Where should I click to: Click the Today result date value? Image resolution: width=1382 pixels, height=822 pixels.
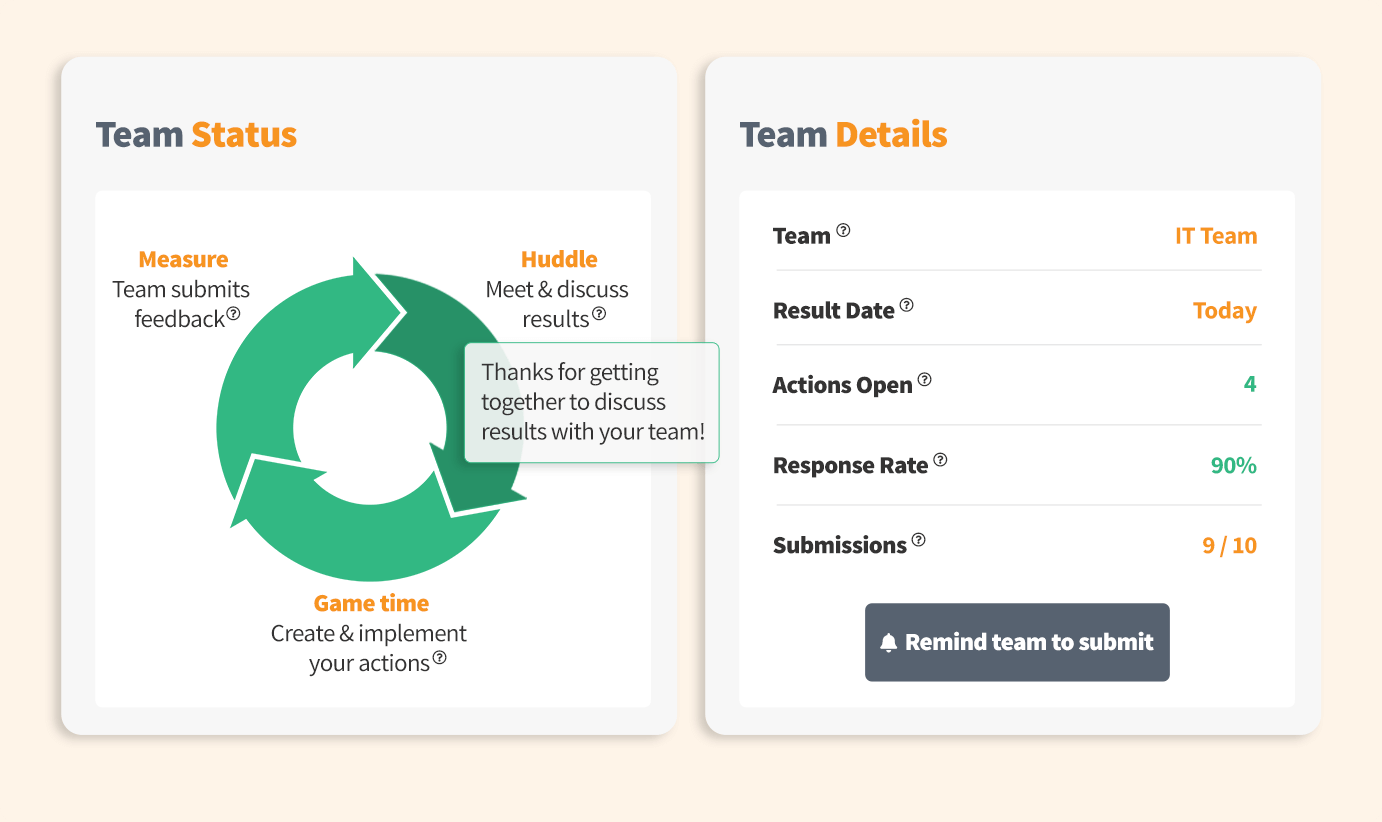point(1224,311)
